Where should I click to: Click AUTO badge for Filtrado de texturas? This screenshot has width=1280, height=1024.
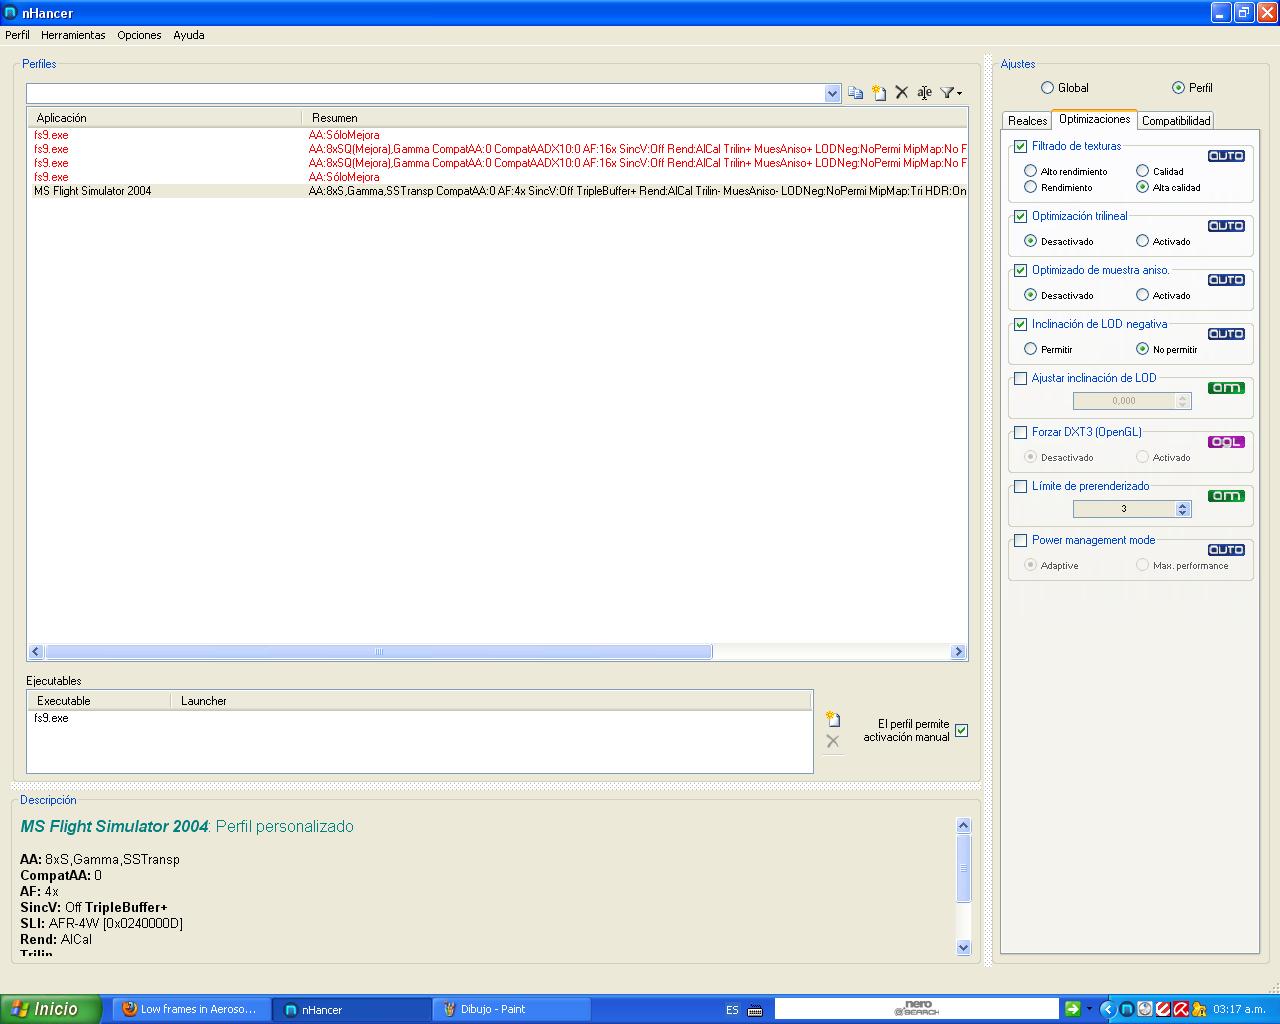[x=1226, y=156]
